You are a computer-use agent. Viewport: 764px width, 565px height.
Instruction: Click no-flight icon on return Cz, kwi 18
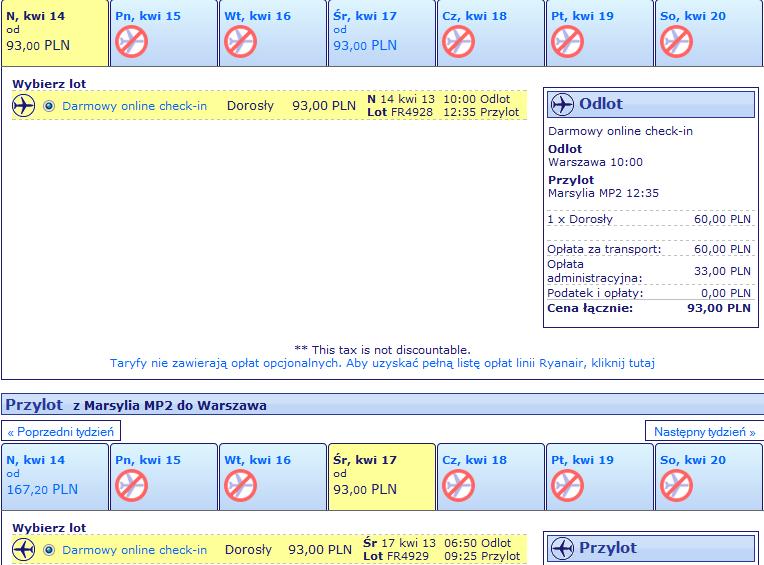458,486
